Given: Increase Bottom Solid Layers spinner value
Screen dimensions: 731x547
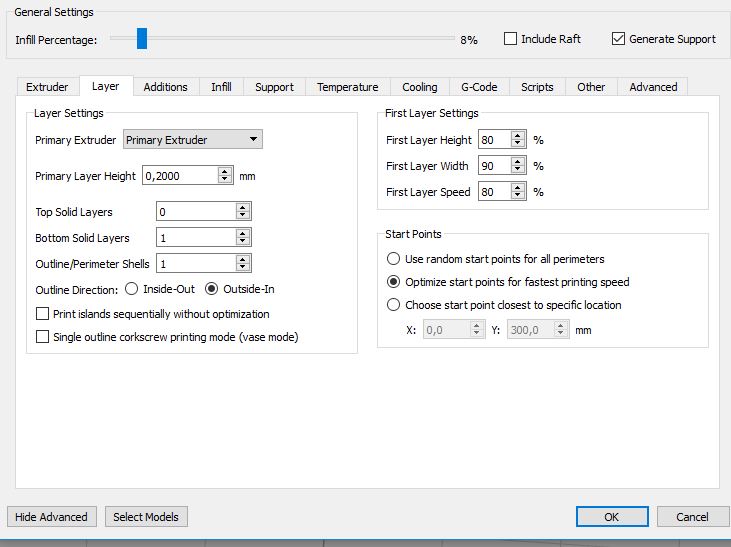Looking at the screenshot, I should coord(243,233).
